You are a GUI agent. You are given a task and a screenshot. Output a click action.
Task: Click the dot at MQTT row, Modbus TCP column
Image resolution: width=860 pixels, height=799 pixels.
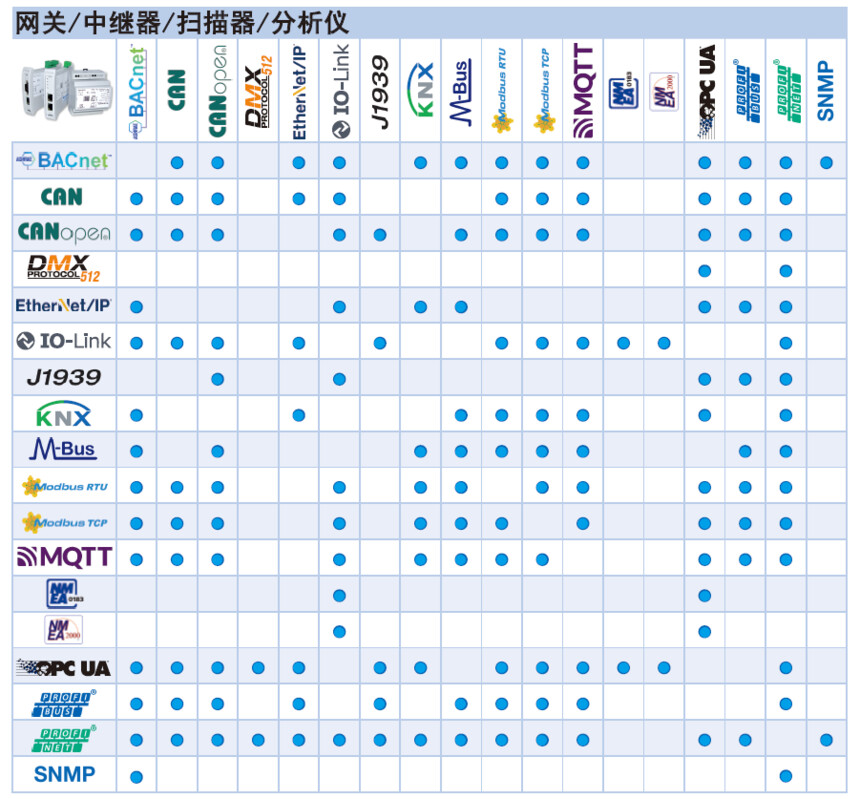(x=542, y=559)
